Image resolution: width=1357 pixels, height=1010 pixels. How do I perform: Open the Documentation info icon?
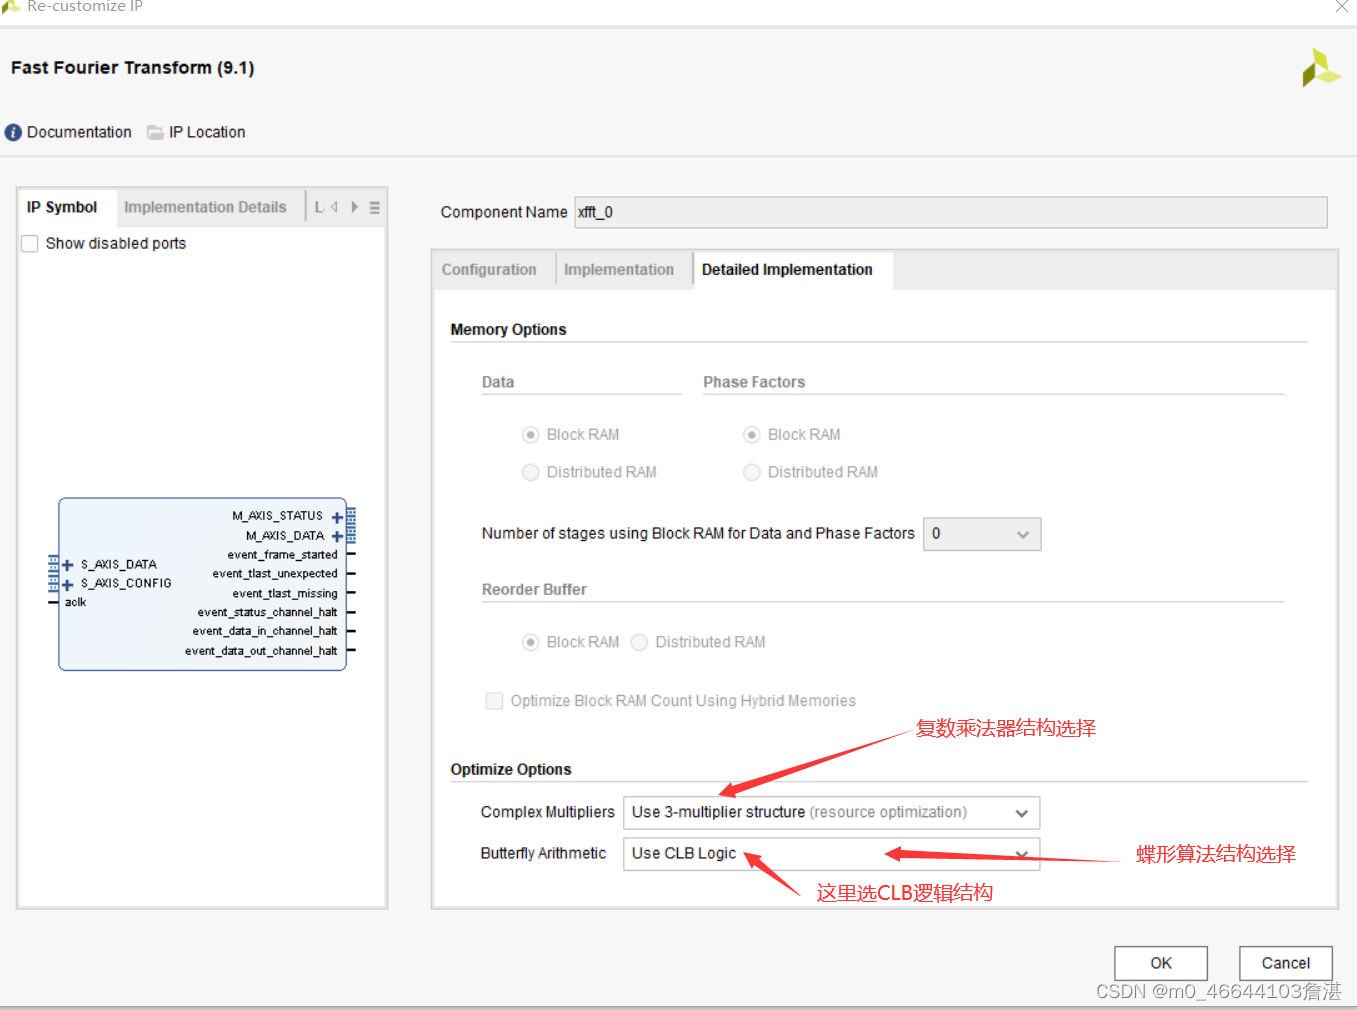point(13,132)
